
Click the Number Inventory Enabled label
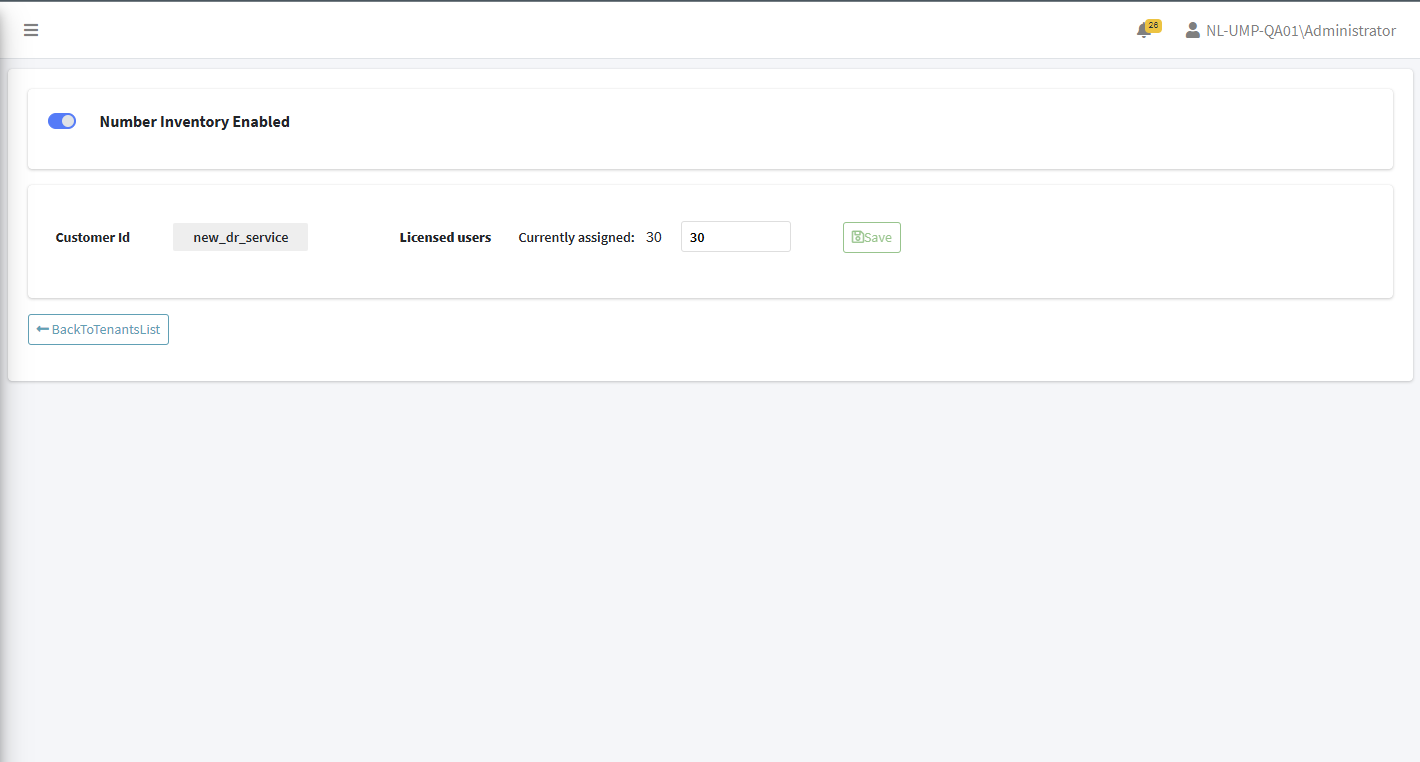coord(195,121)
